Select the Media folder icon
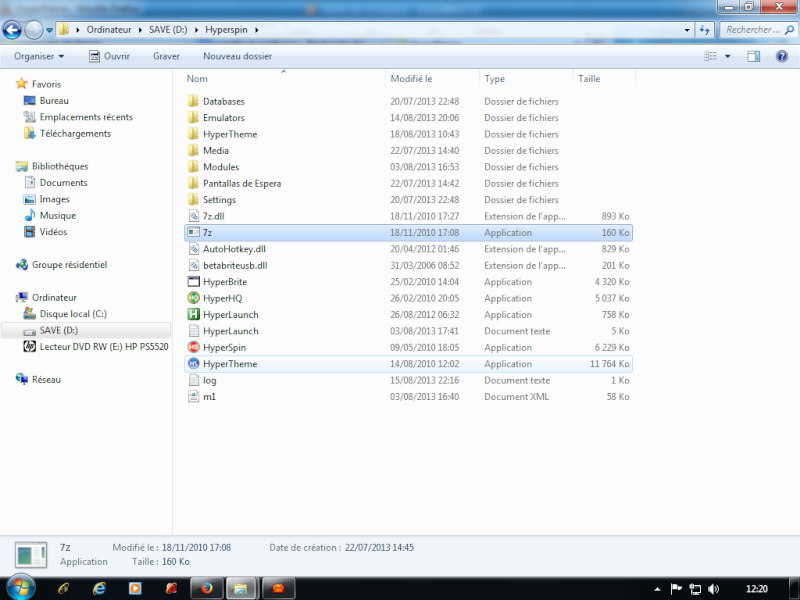 pos(193,151)
